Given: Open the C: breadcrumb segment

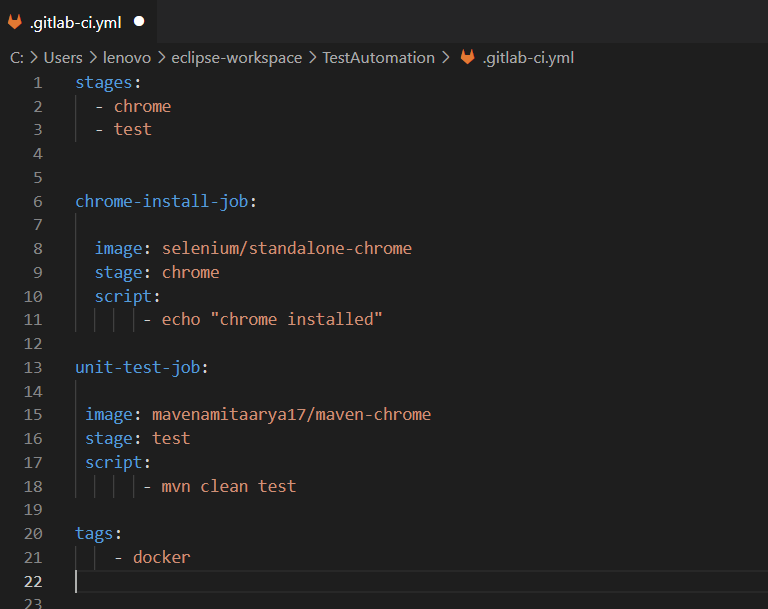Looking at the screenshot, I should pyautogui.click(x=17, y=58).
